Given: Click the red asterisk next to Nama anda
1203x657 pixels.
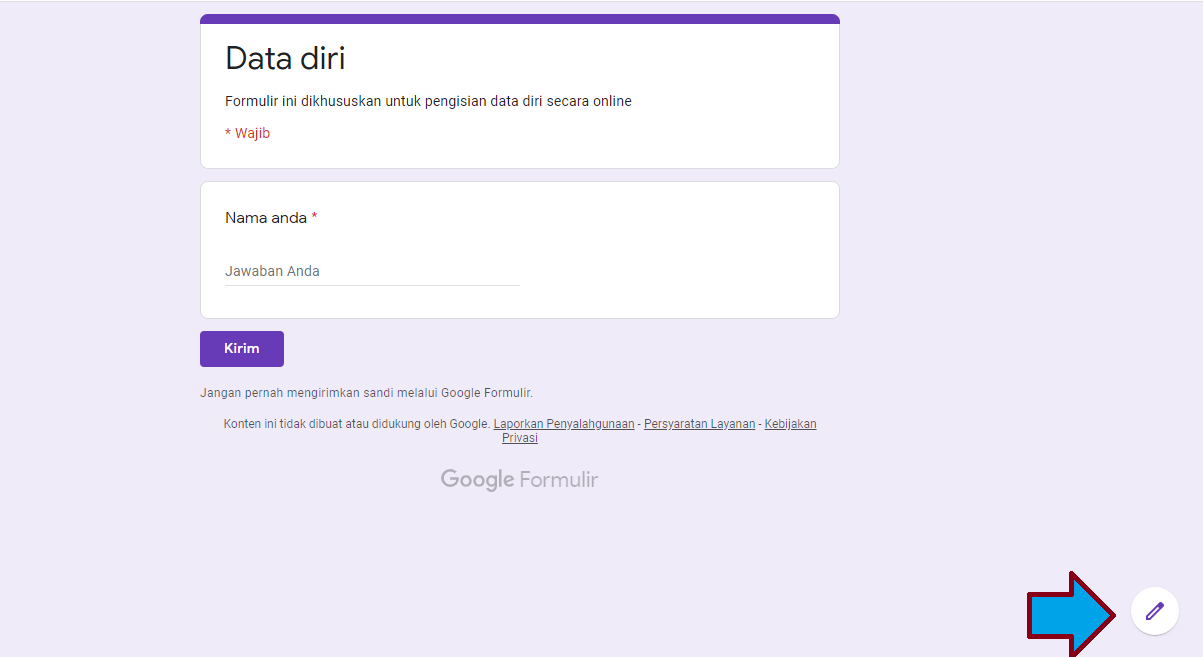Looking at the screenshot, I should point(312,217).
